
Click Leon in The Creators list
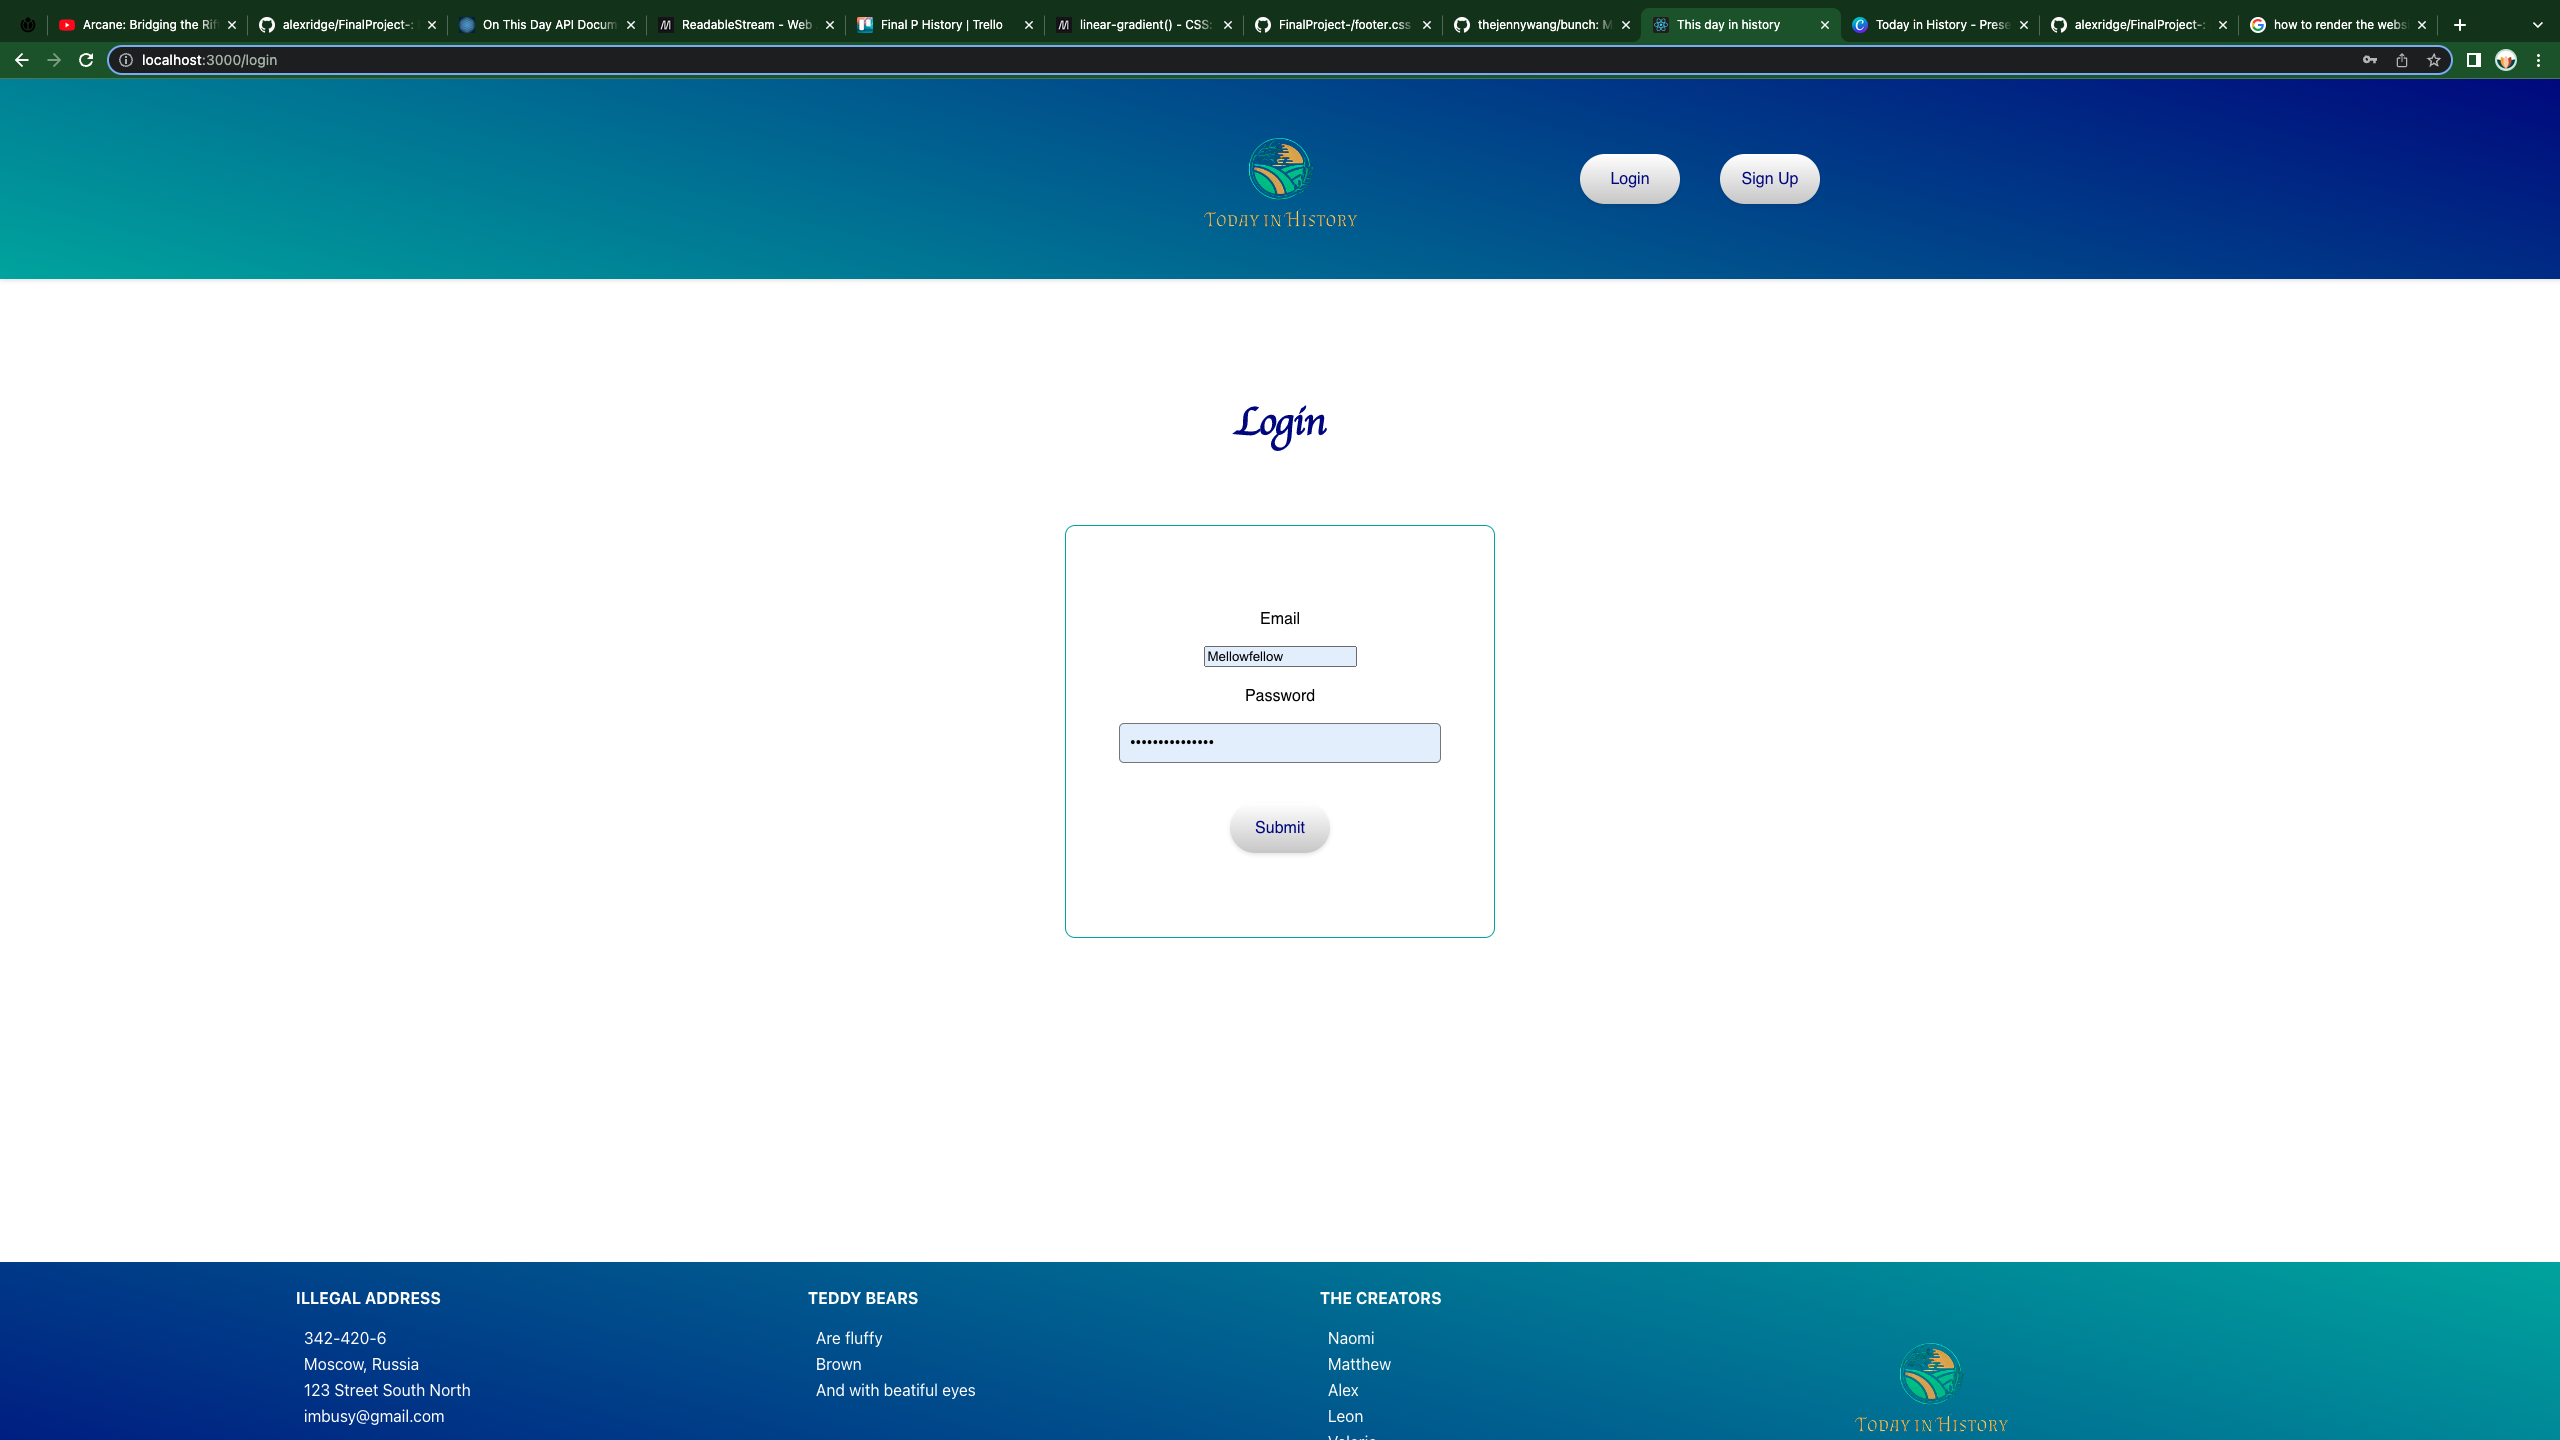tap(1345, 1417)
